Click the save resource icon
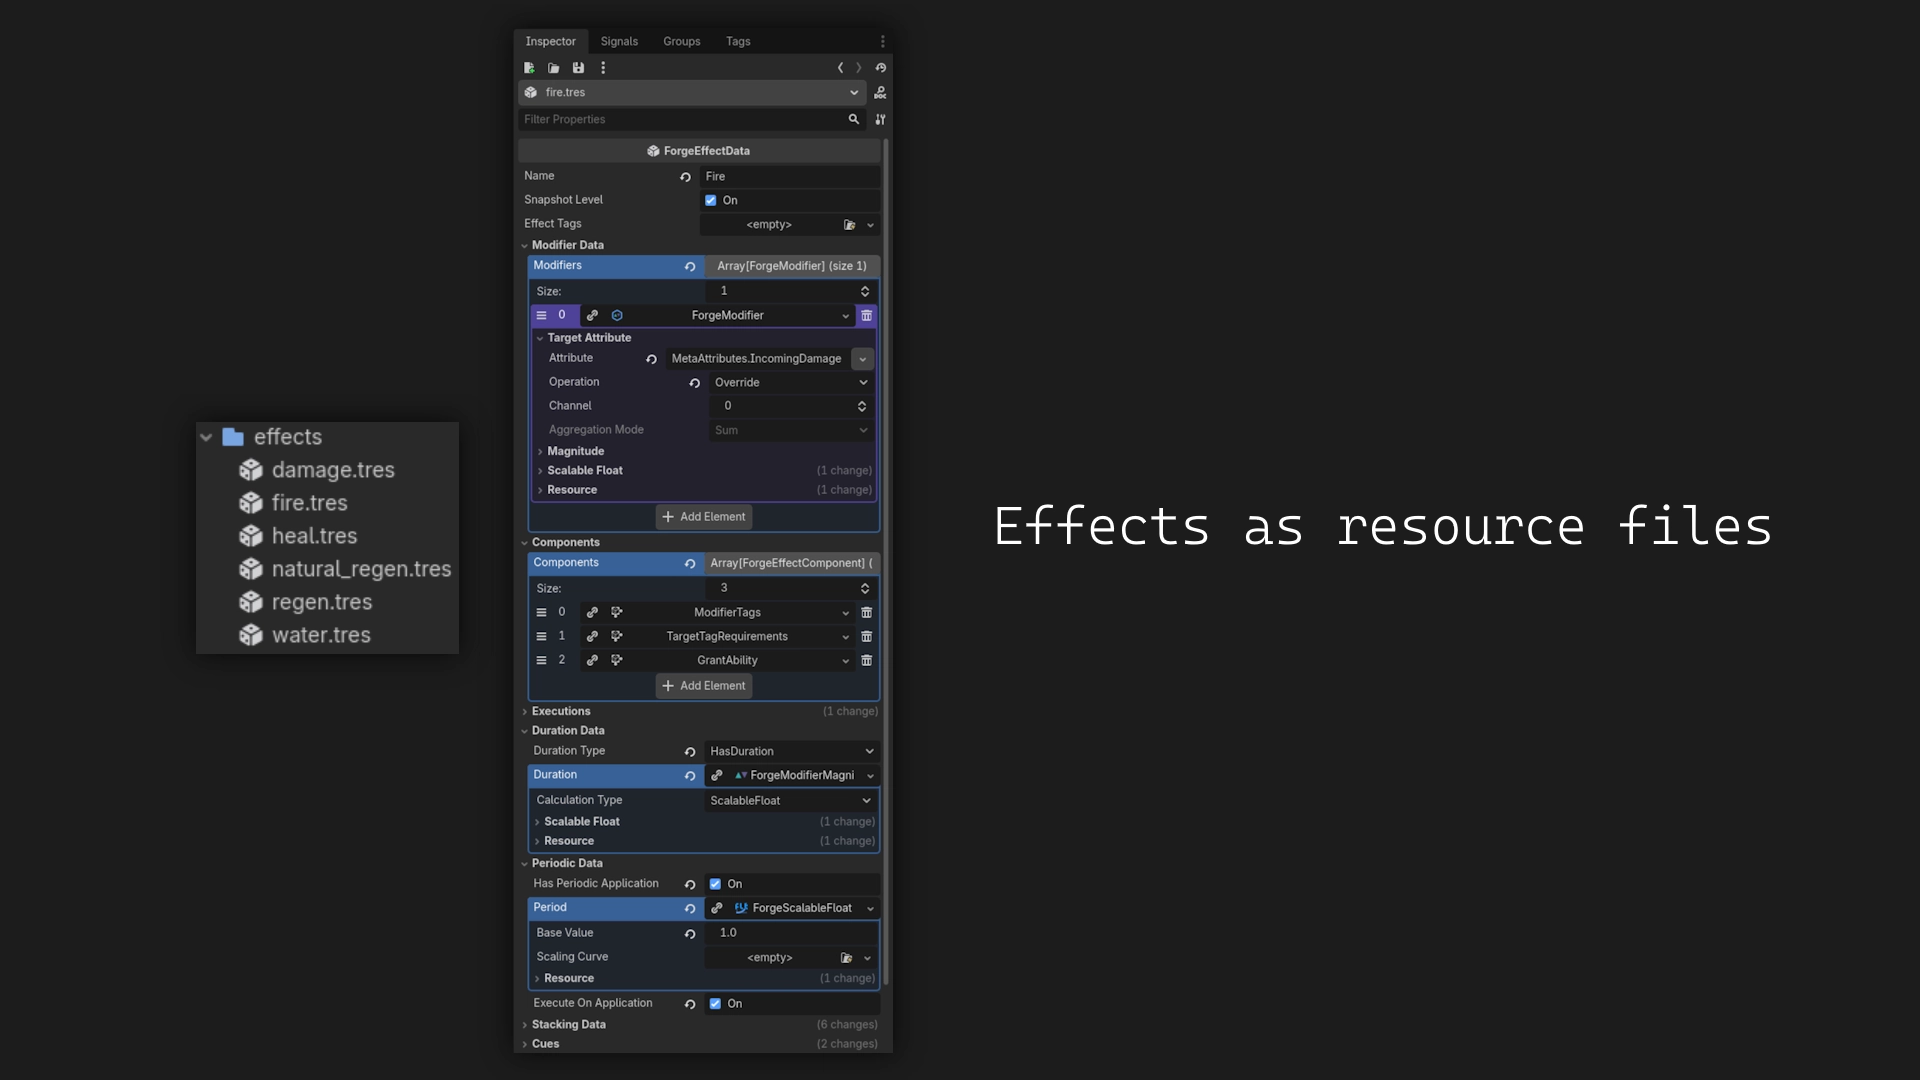The image size is (1920, 1080). pyautogui.click(x=578, y=68)
